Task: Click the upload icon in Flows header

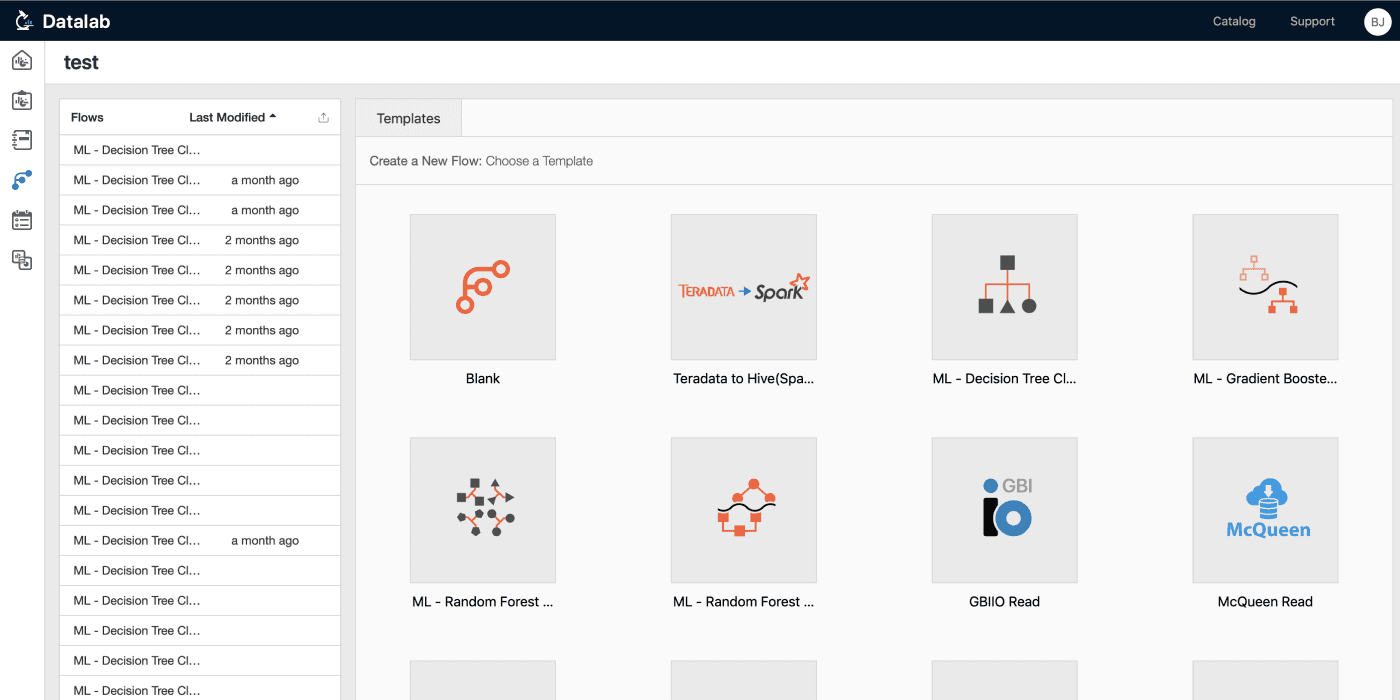Action: point(323,117)
